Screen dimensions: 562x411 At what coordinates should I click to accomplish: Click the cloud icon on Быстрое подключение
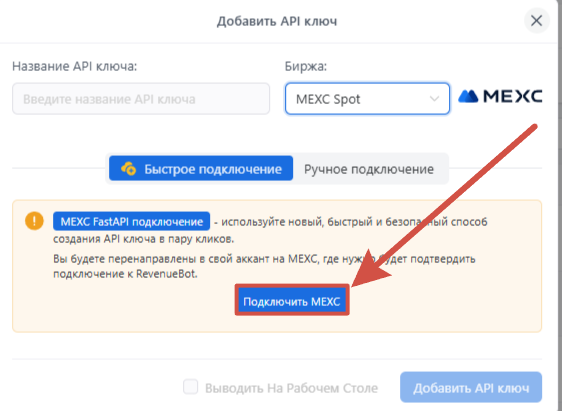(128, 168)
